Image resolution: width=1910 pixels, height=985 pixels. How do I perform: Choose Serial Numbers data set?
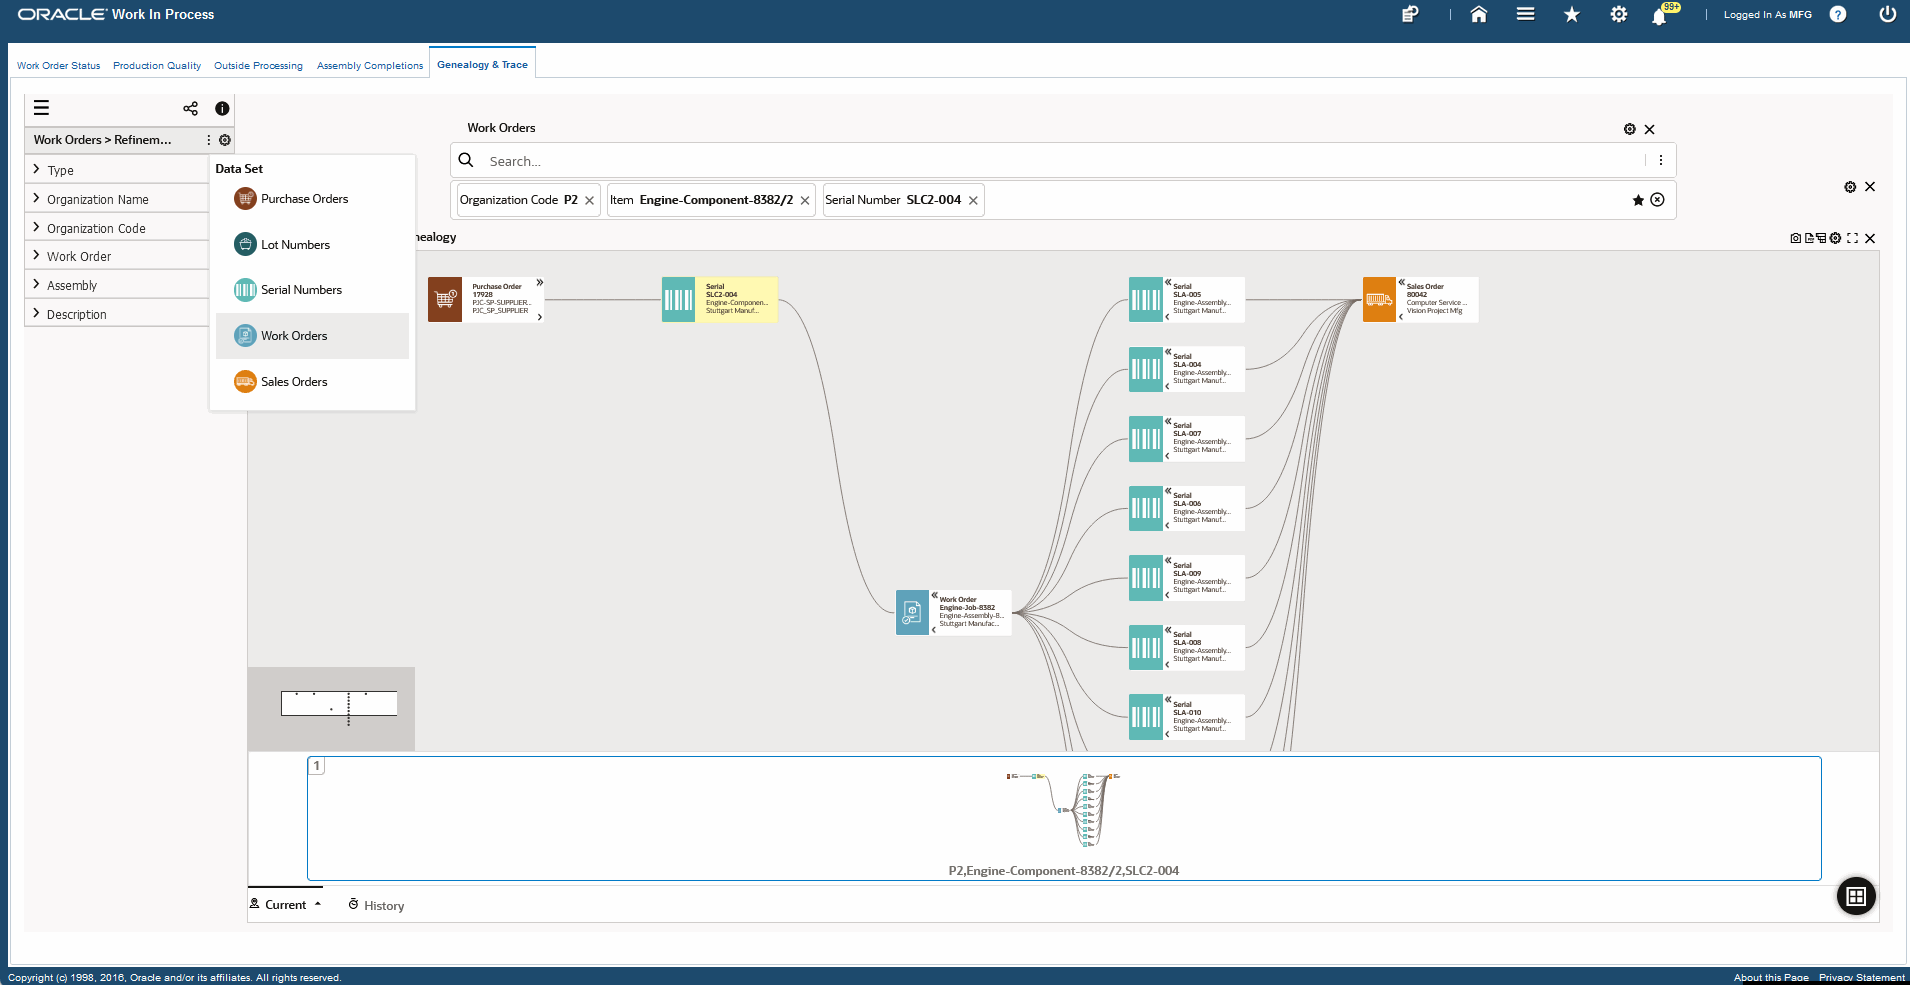coord(312,290)
